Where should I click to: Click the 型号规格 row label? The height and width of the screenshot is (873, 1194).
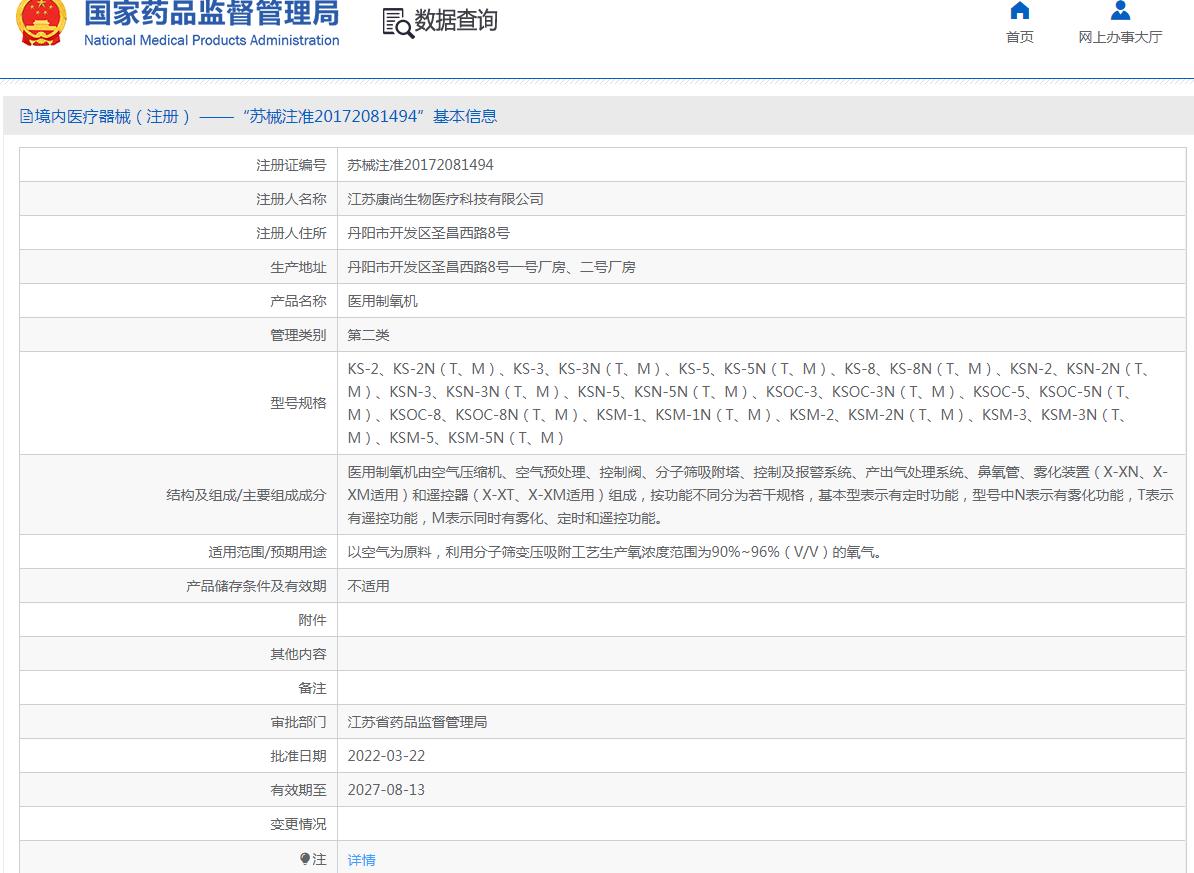(x=298, y=403)
